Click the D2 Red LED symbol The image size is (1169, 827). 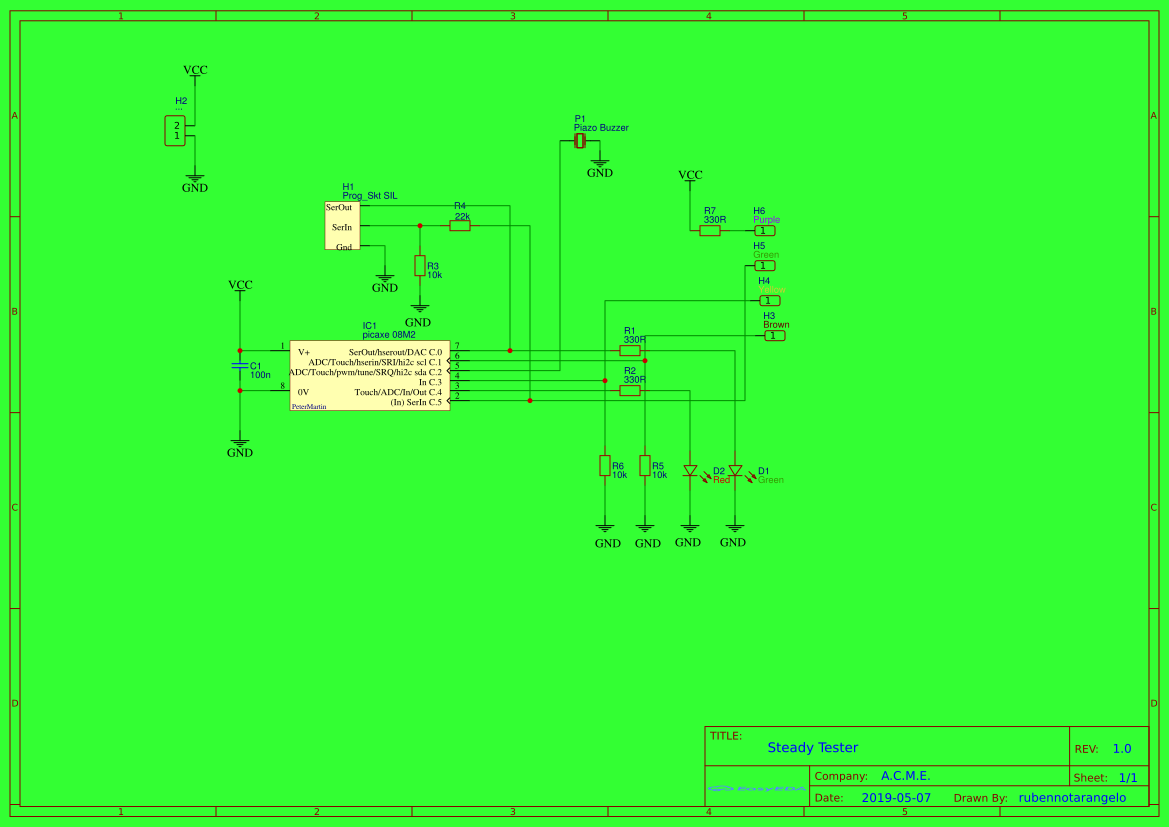[x=690, y=470]
